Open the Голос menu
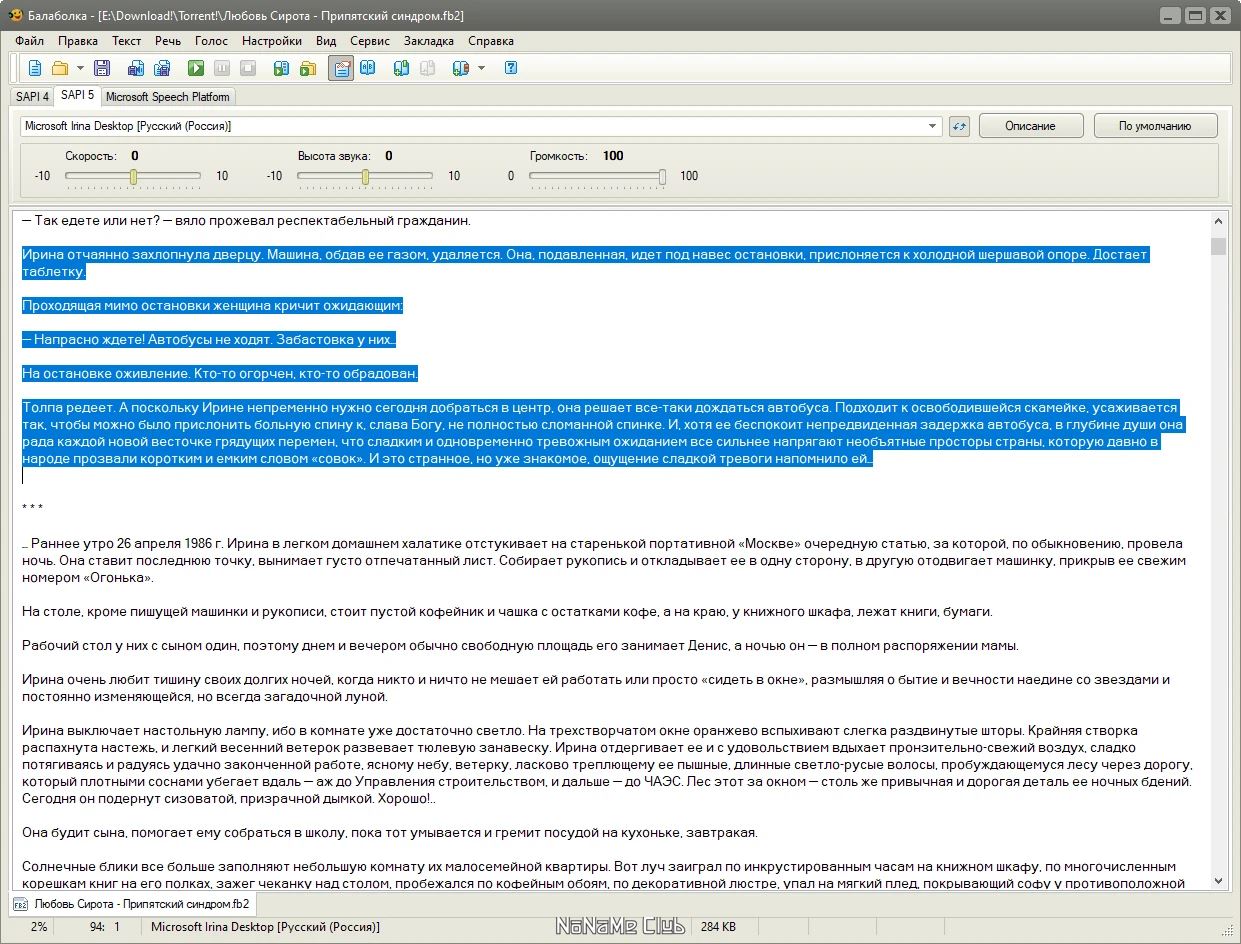Image resolution: width=1241 pixels, height=944 pixels. pyautogui.click(x=212, y=41)
